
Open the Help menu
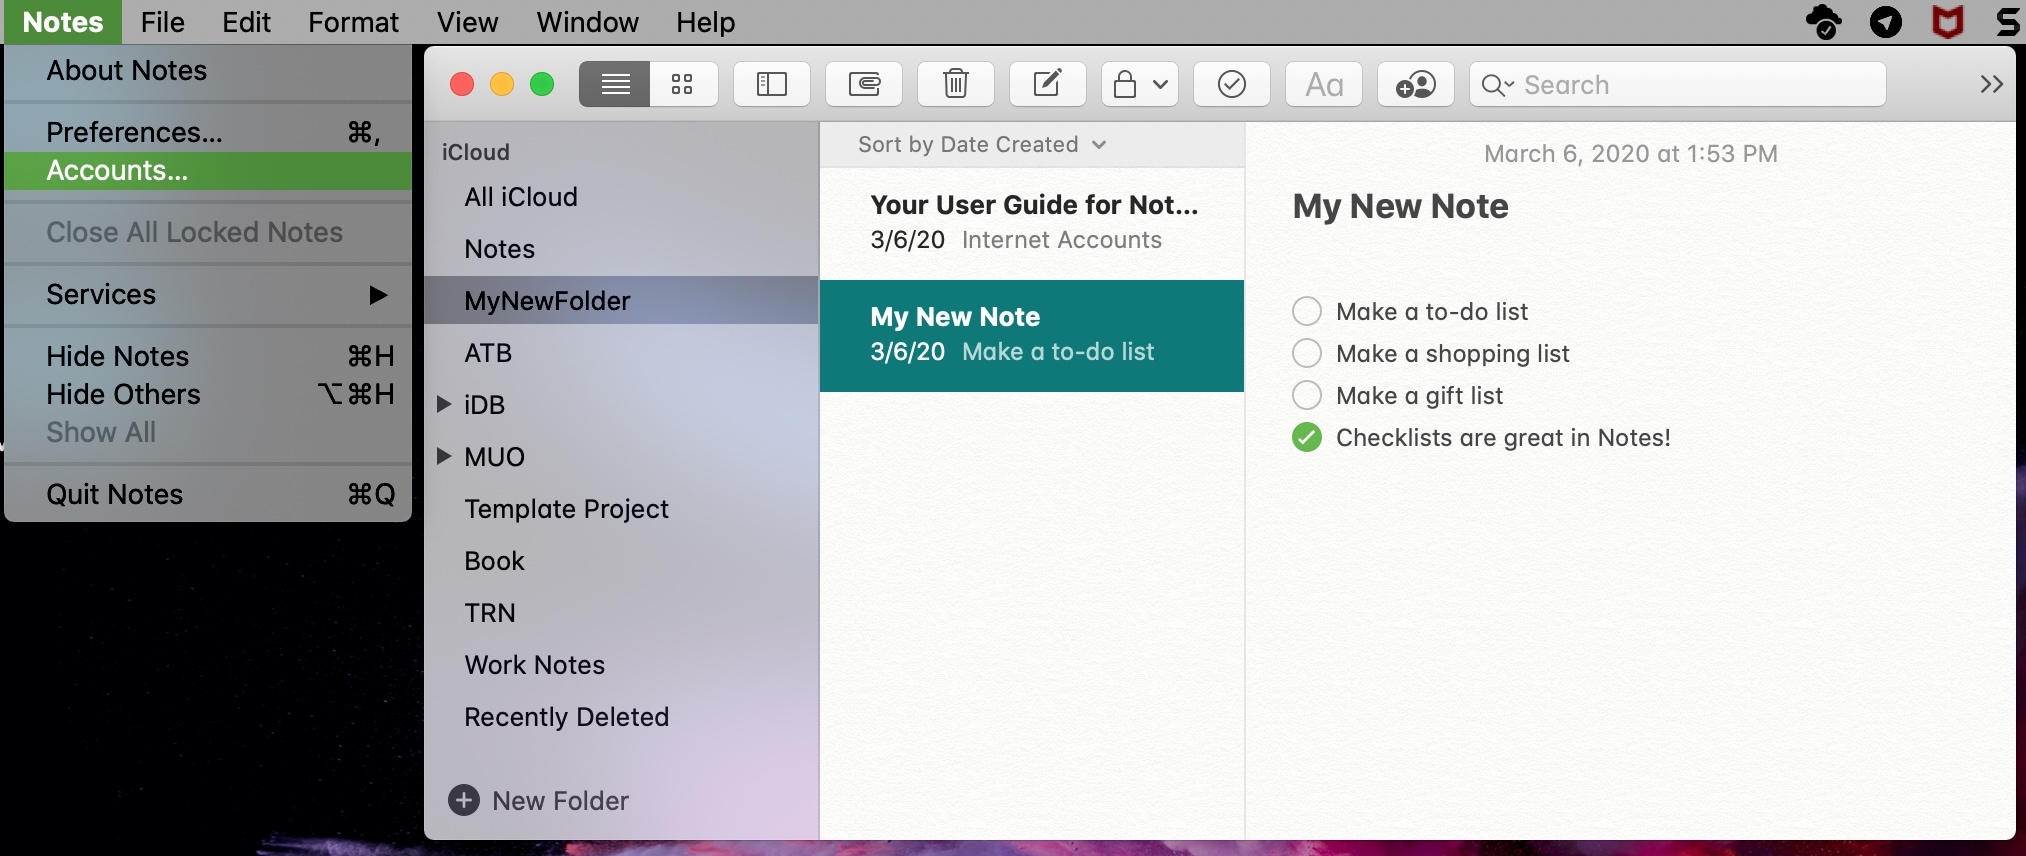(705, 22)
